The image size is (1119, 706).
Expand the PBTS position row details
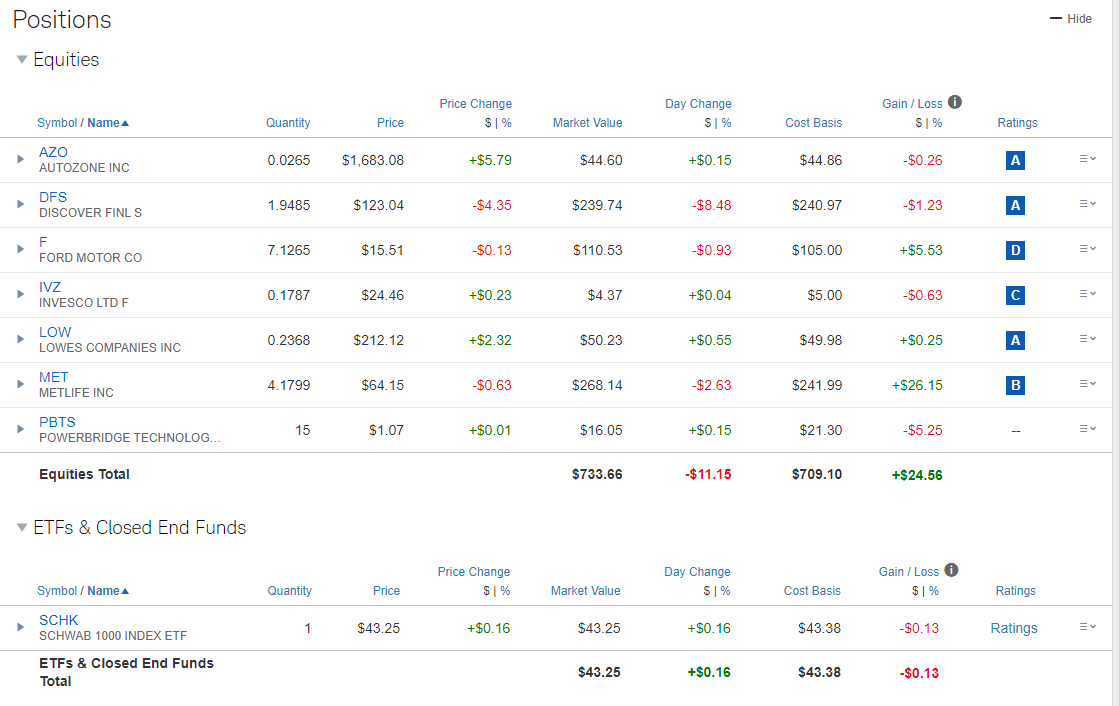tap(20, 429)
